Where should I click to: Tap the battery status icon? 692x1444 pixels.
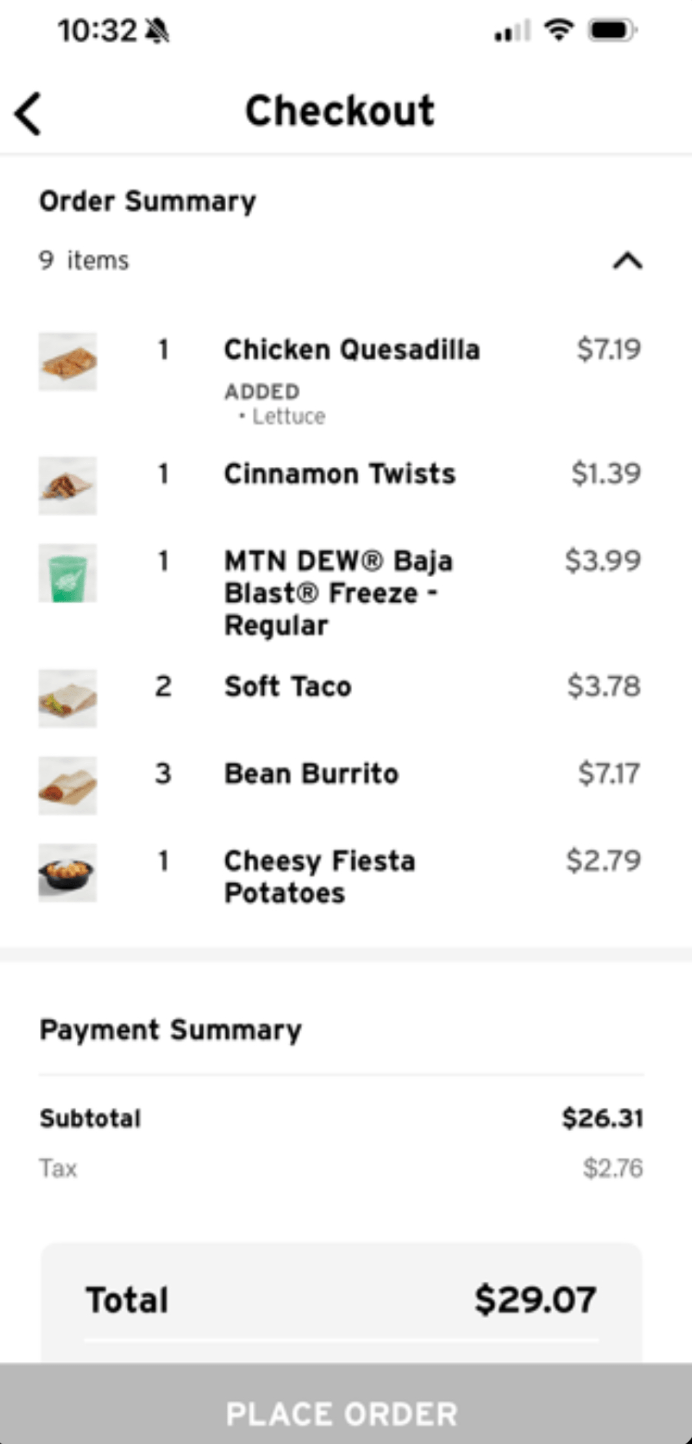click(611, 31)
